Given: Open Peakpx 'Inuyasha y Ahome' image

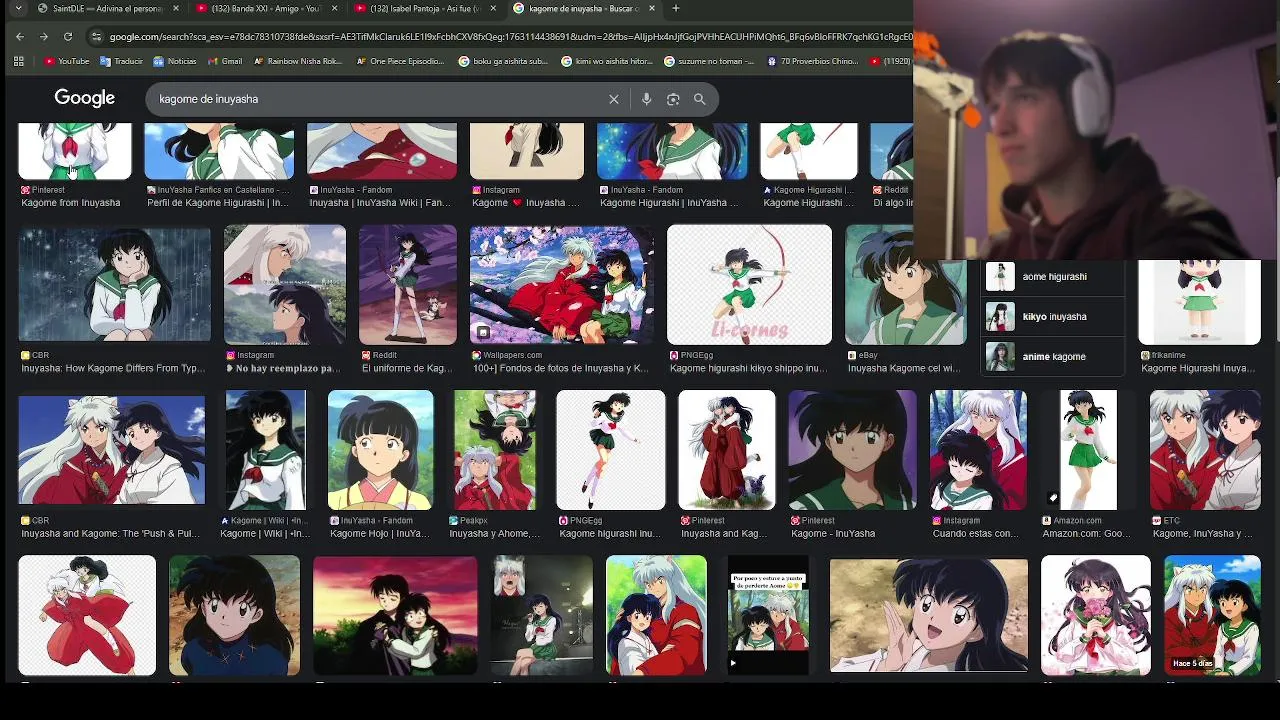Looking at the screenshot, I should 495,450.
